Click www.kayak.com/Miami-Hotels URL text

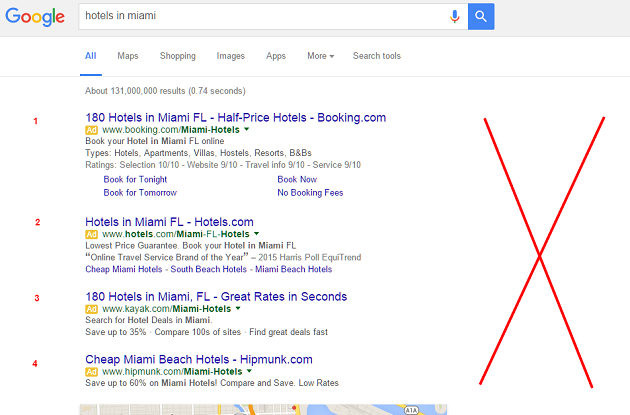pos(166,309)
